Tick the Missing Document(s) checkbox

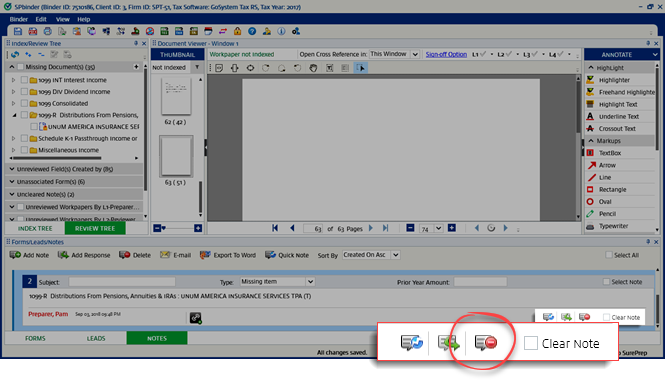[20, 67]
